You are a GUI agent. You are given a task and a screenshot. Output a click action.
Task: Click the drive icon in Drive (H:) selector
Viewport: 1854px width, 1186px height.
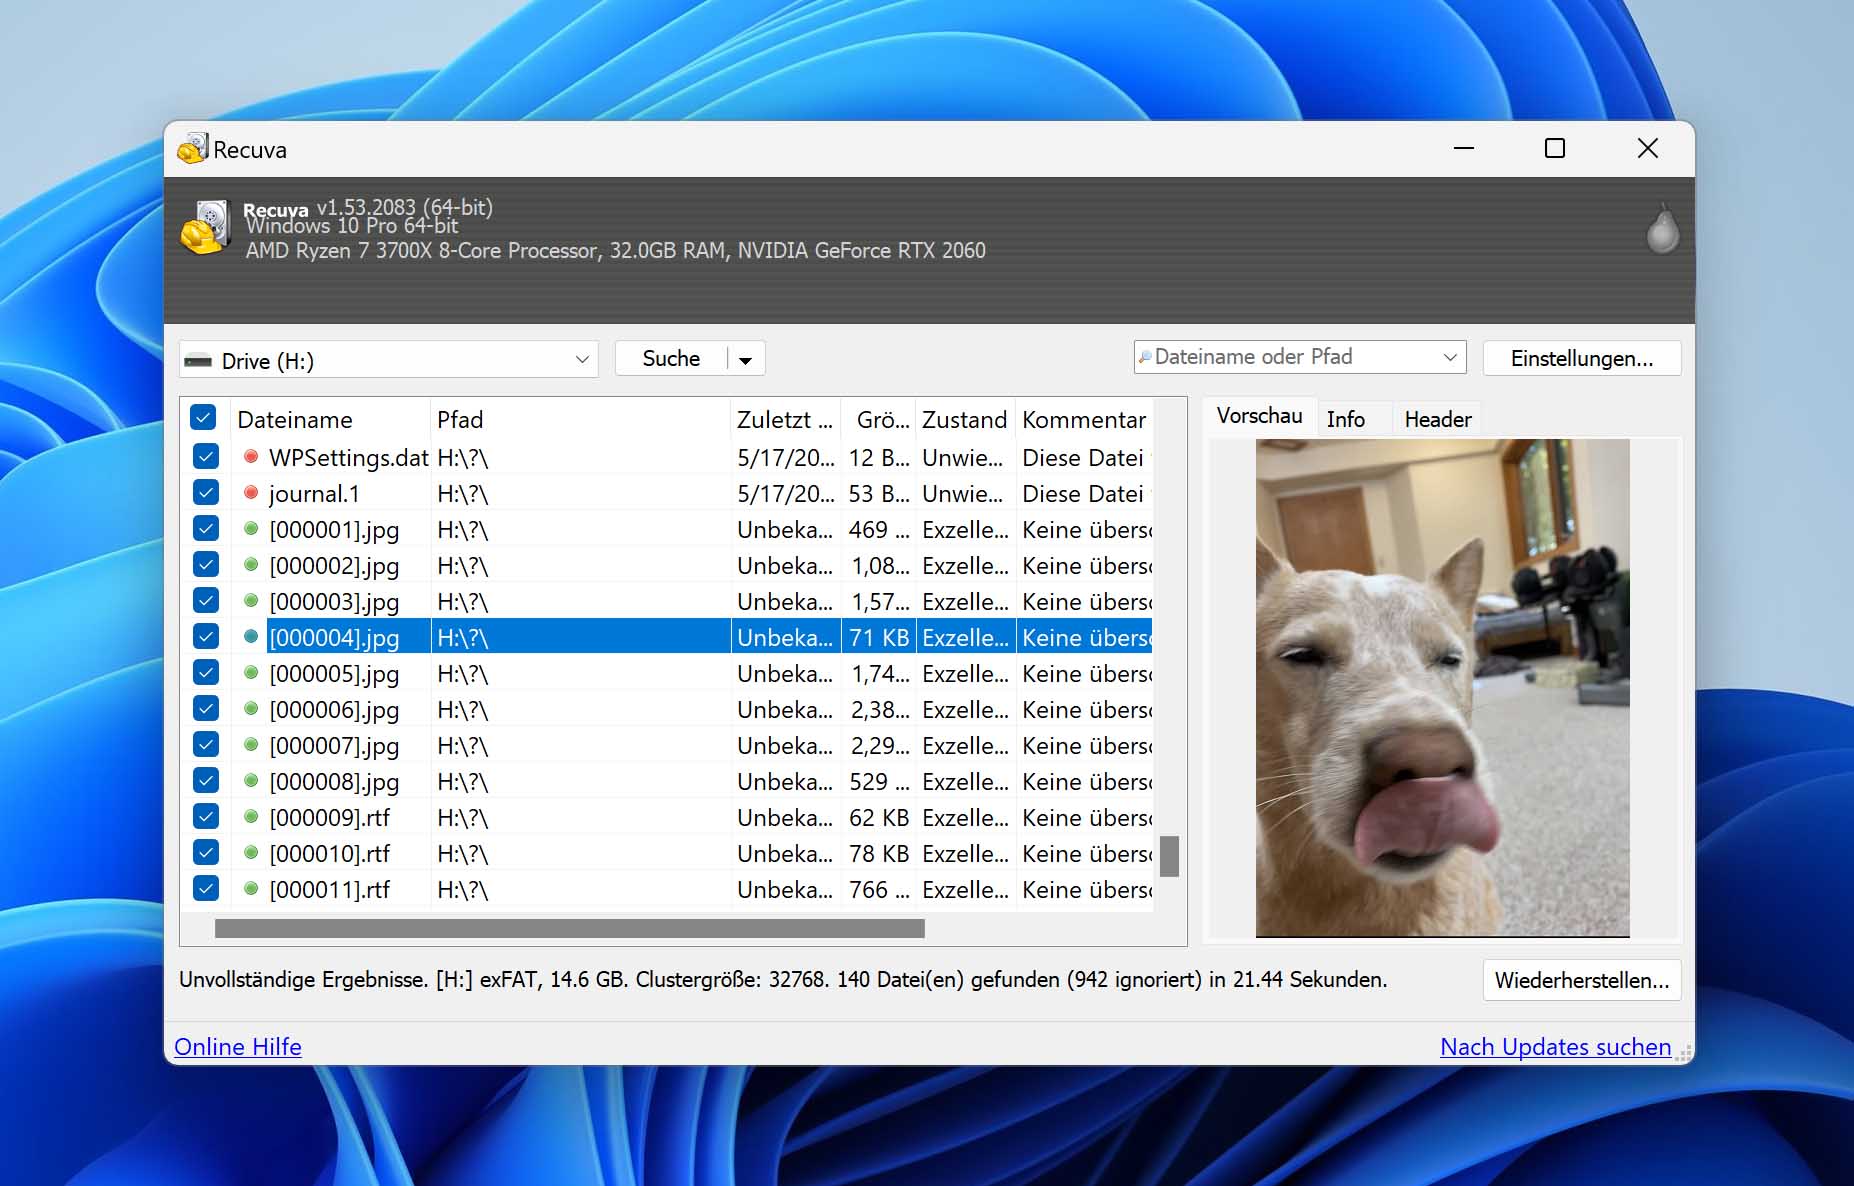tap(198, 361)
